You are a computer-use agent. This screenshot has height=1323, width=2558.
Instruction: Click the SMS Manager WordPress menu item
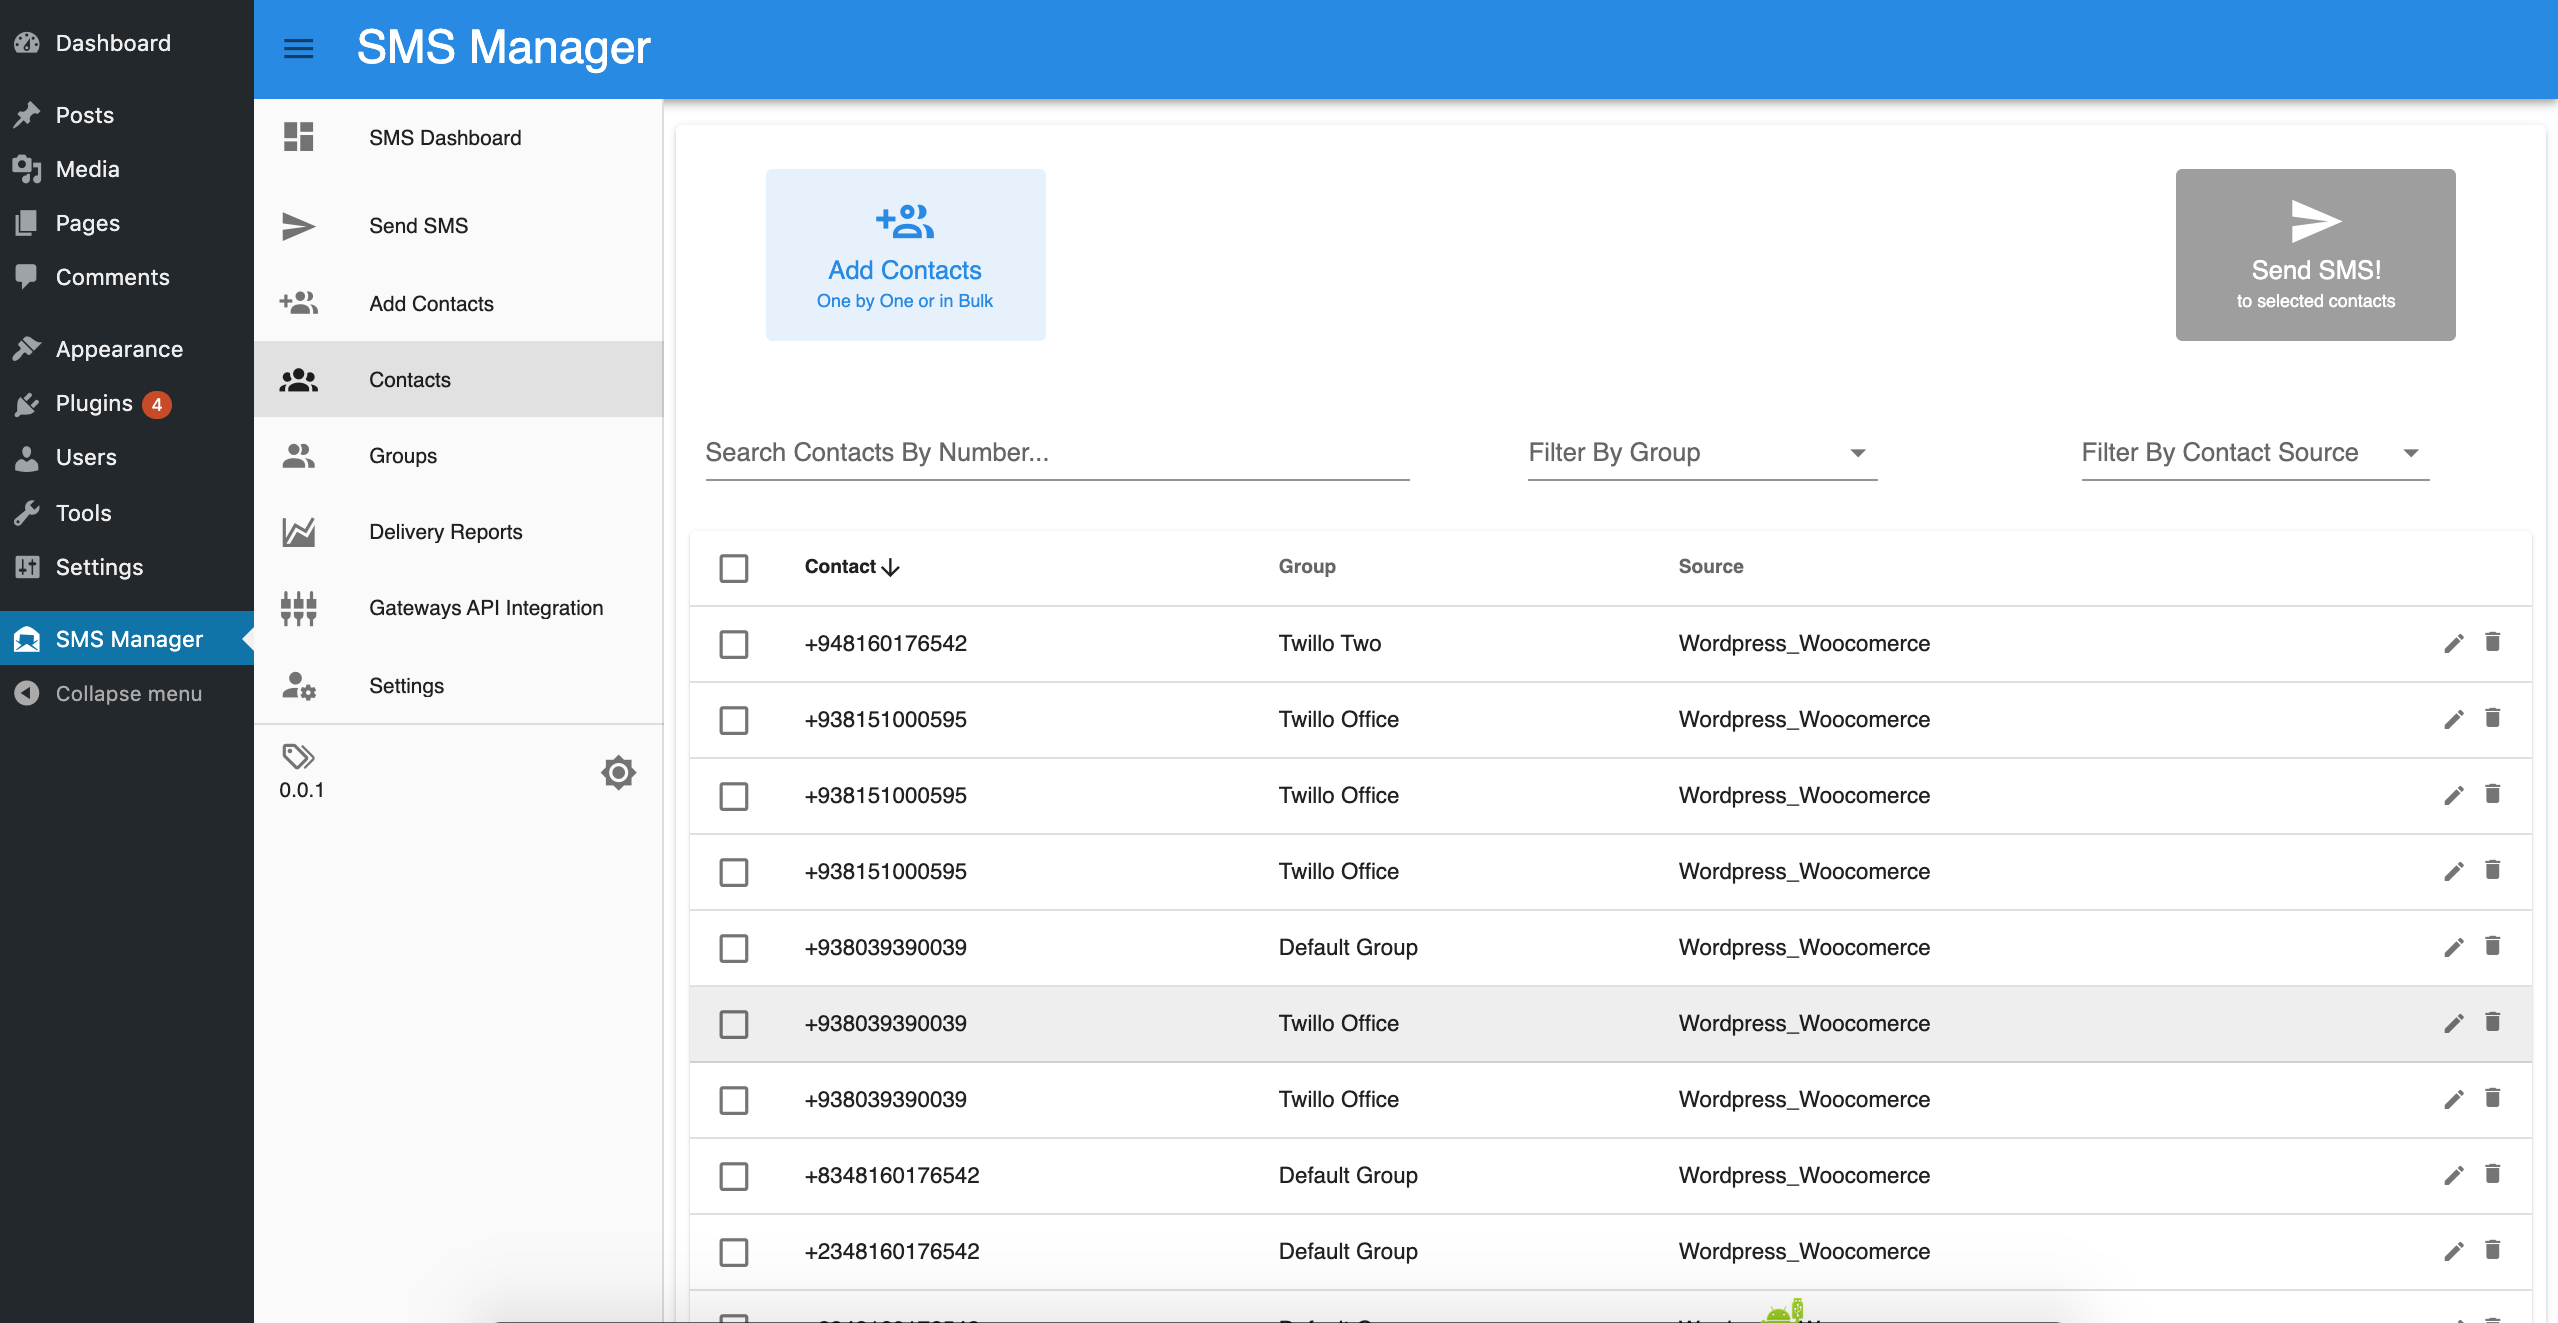(x=127, y=639)
